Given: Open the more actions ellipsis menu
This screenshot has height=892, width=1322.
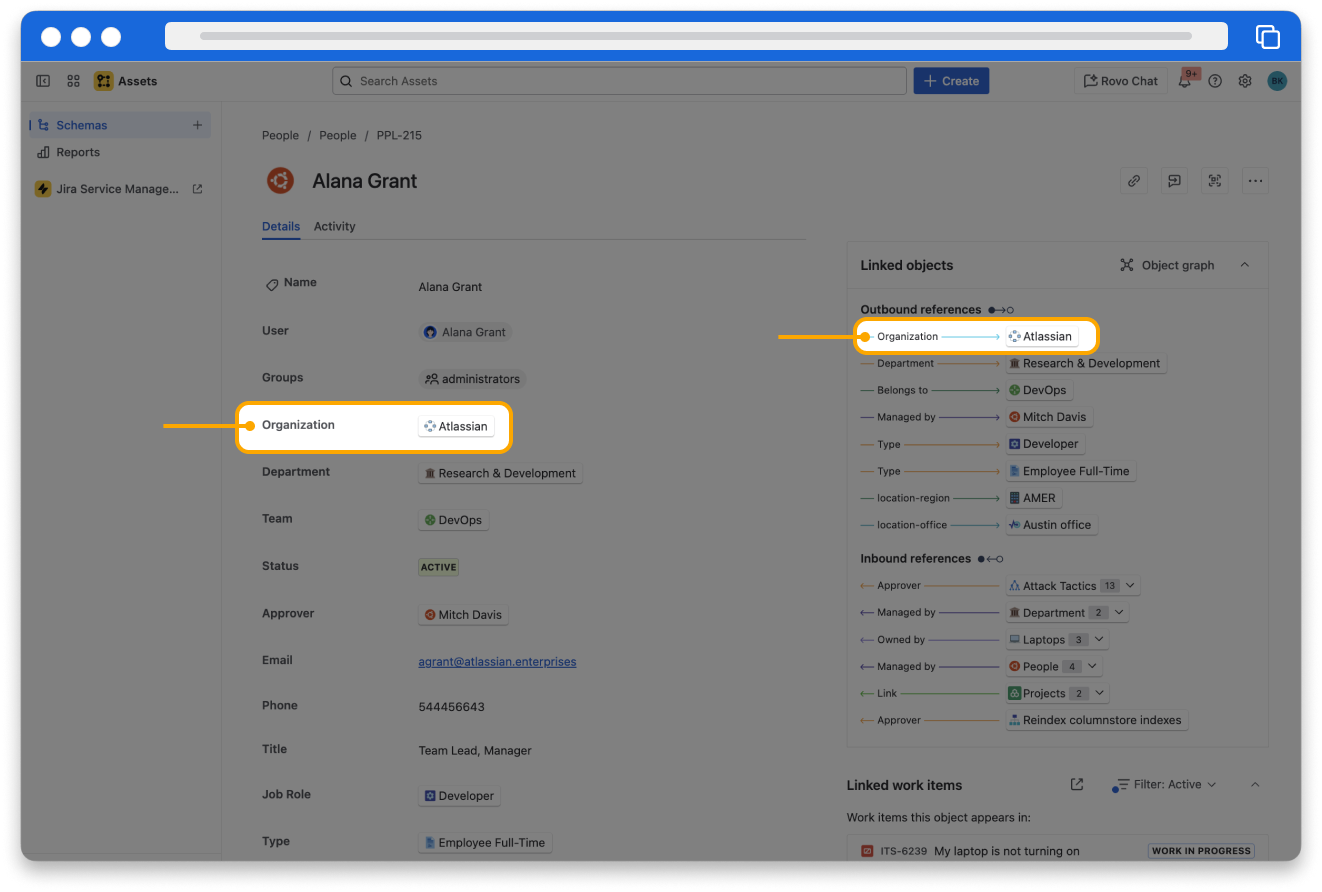Looking at the screenshot, I should pos(1255,181).
